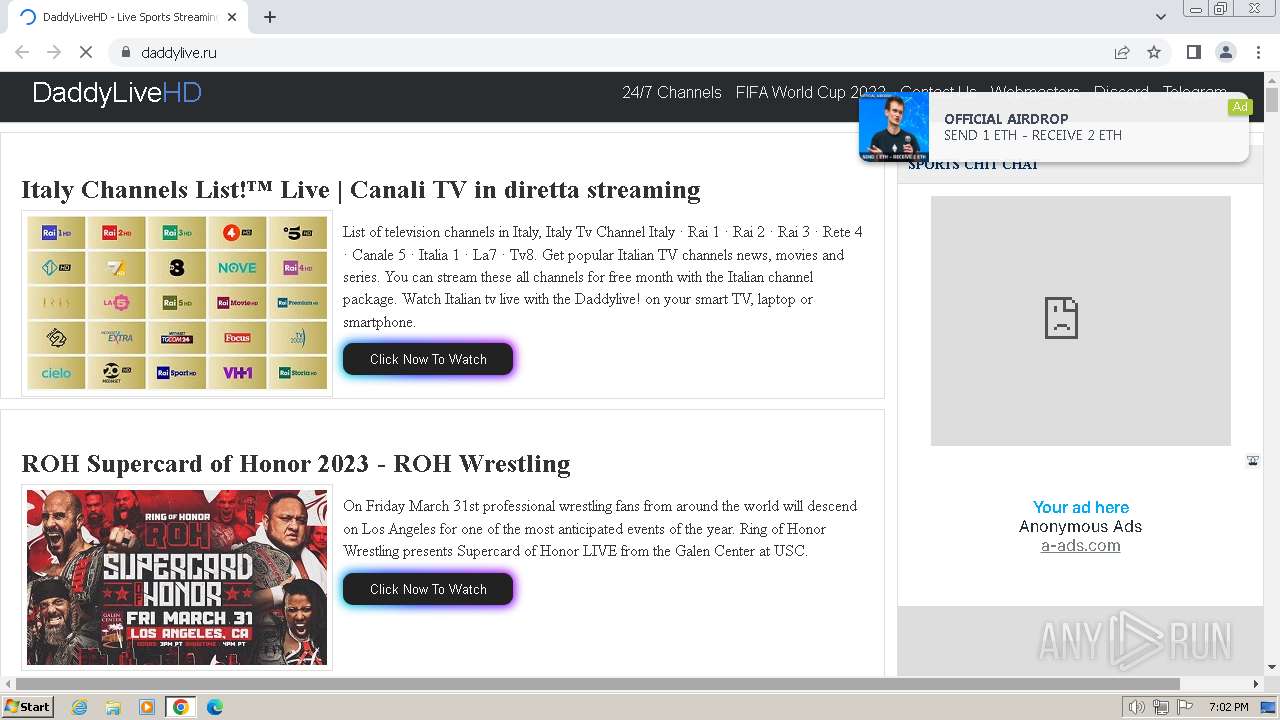The height and width of the screenshot is (720, 1280).
Task: Select the Canale 5 HD channel logo
Action: pos(297,233)
